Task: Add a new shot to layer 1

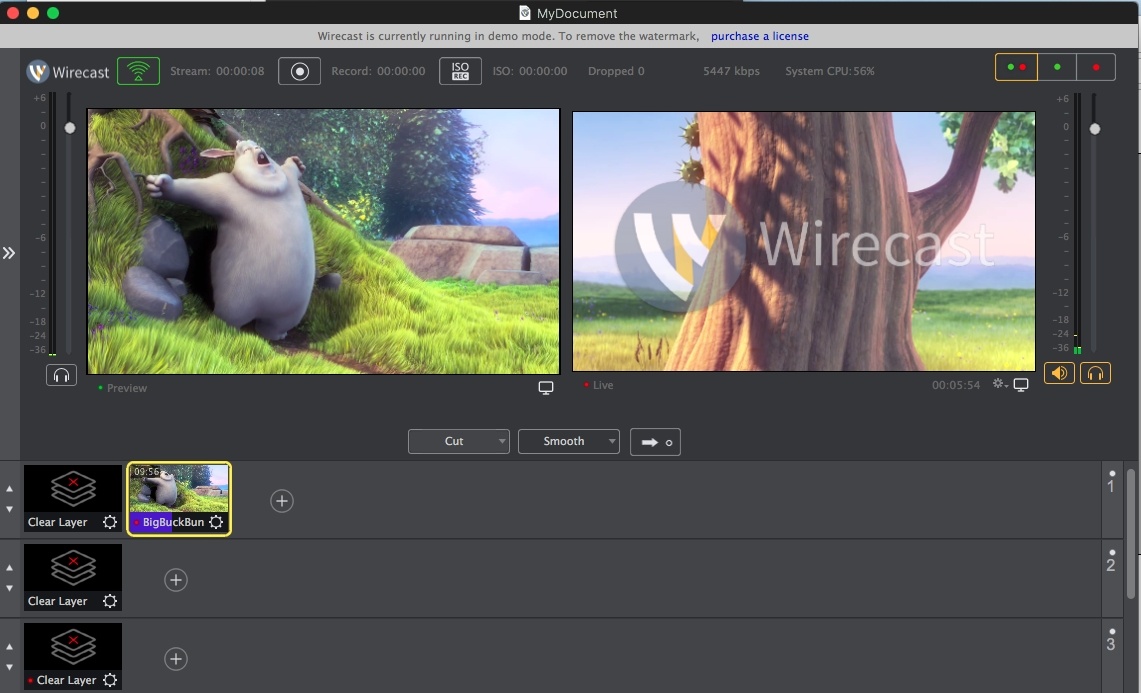Action: click(282, 501)
